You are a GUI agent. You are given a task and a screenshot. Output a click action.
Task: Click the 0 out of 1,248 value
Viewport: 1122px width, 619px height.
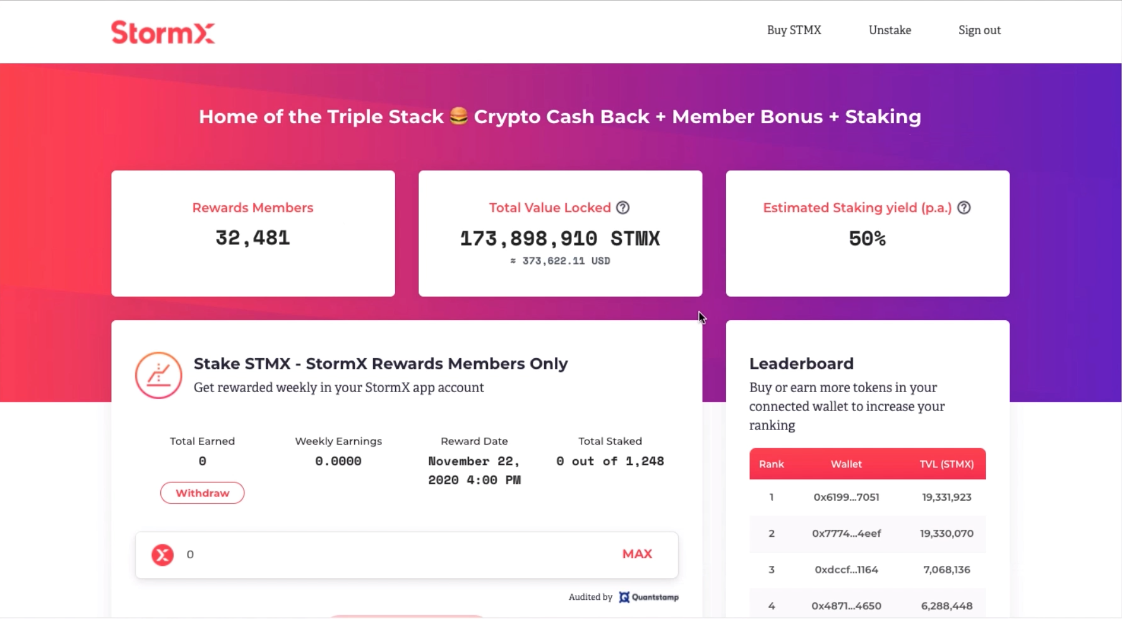tap(610, 462)
